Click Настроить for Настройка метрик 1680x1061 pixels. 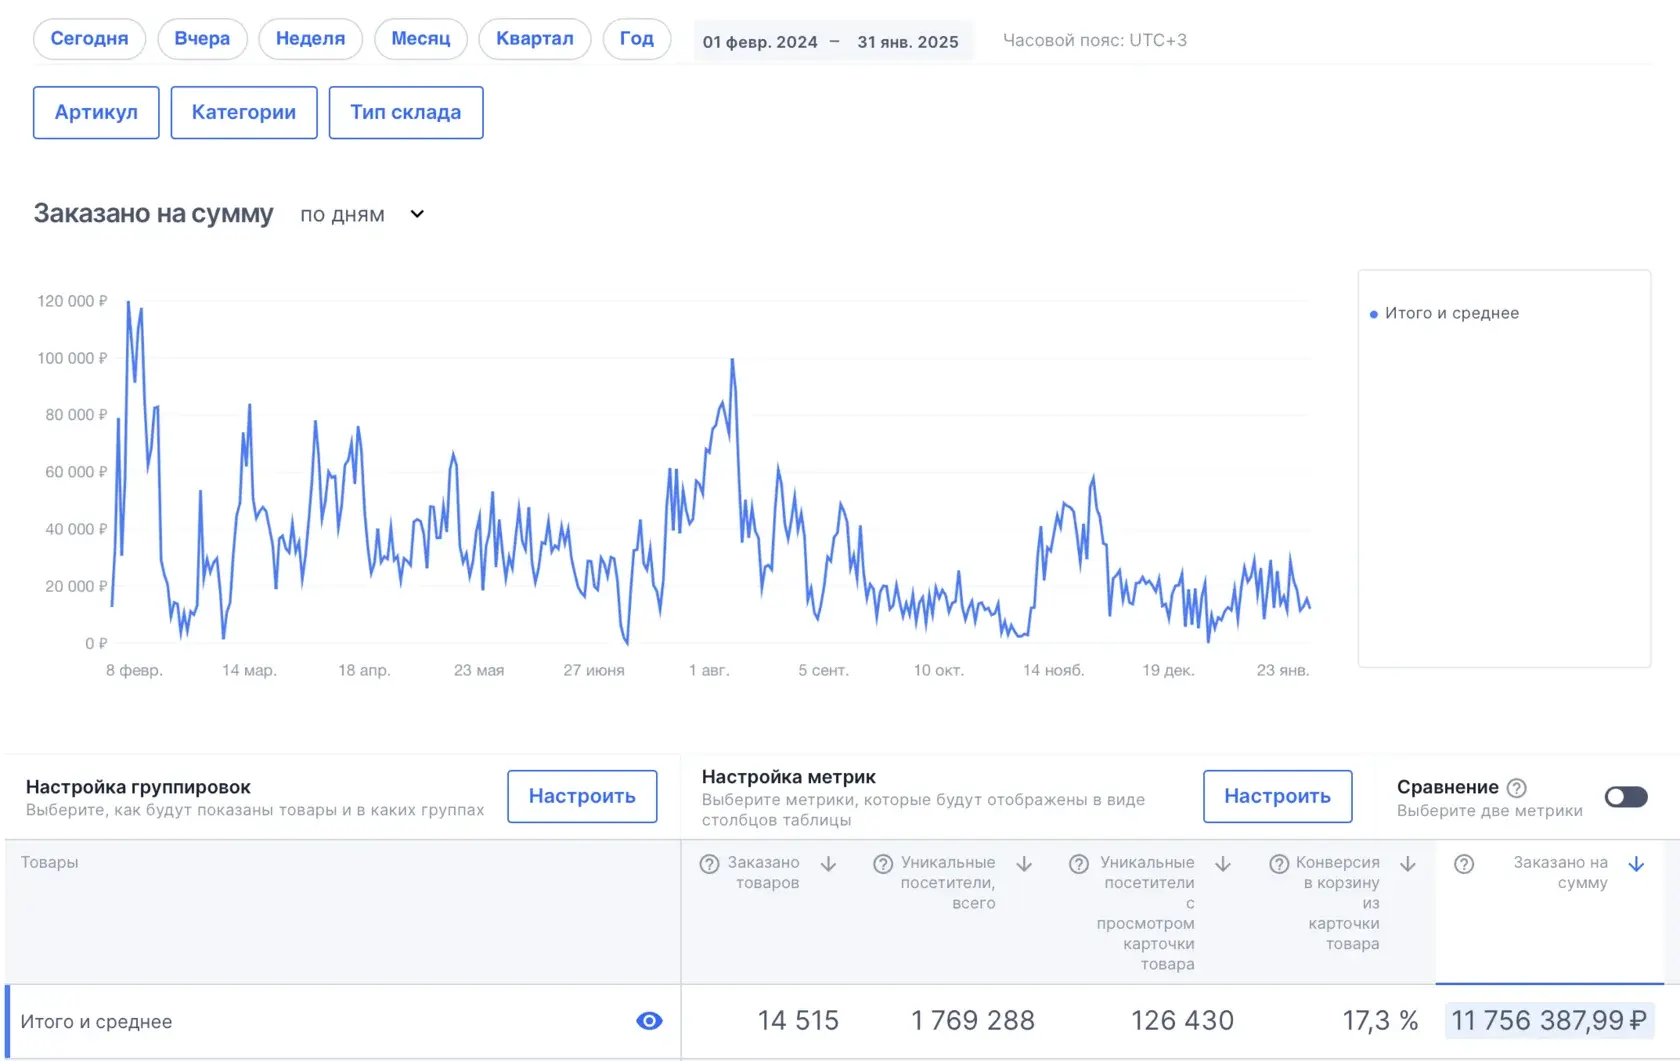click(1277, 796)
